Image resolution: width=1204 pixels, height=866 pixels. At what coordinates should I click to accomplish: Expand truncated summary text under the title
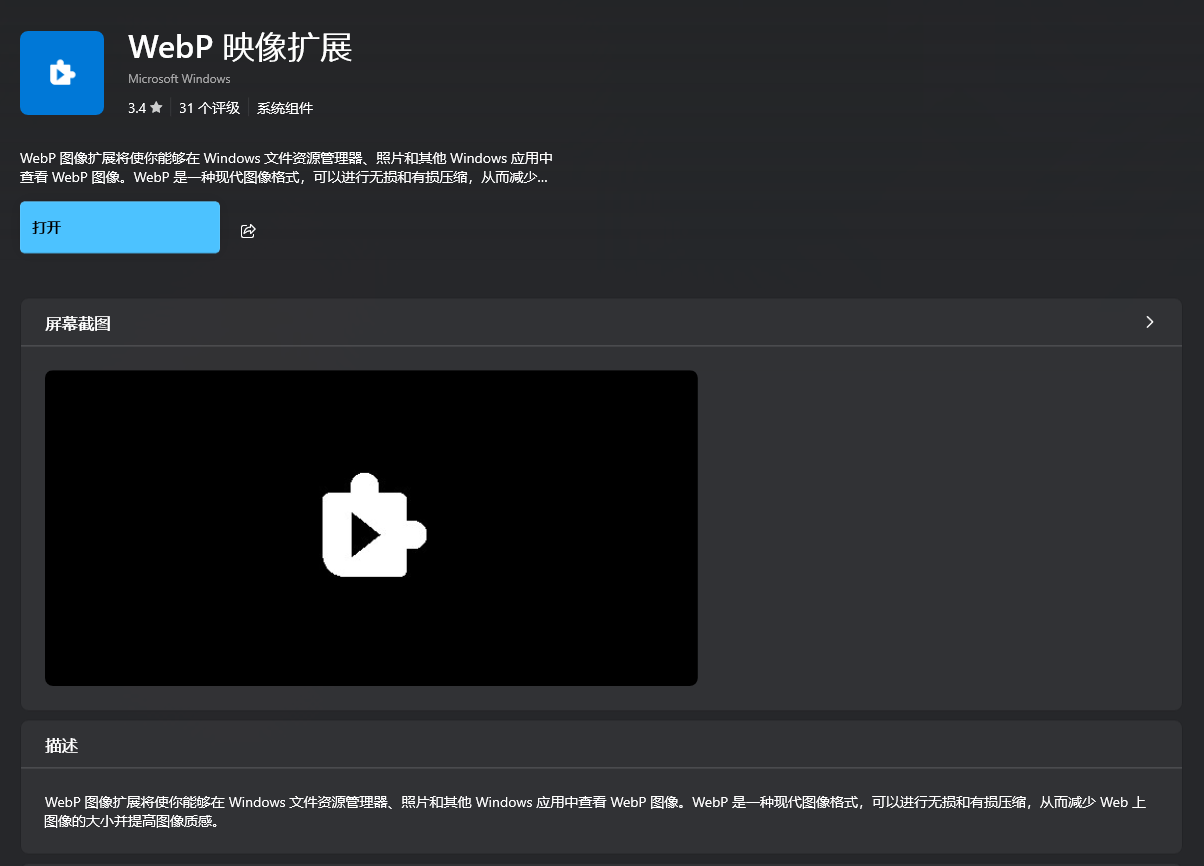(286, 168)
